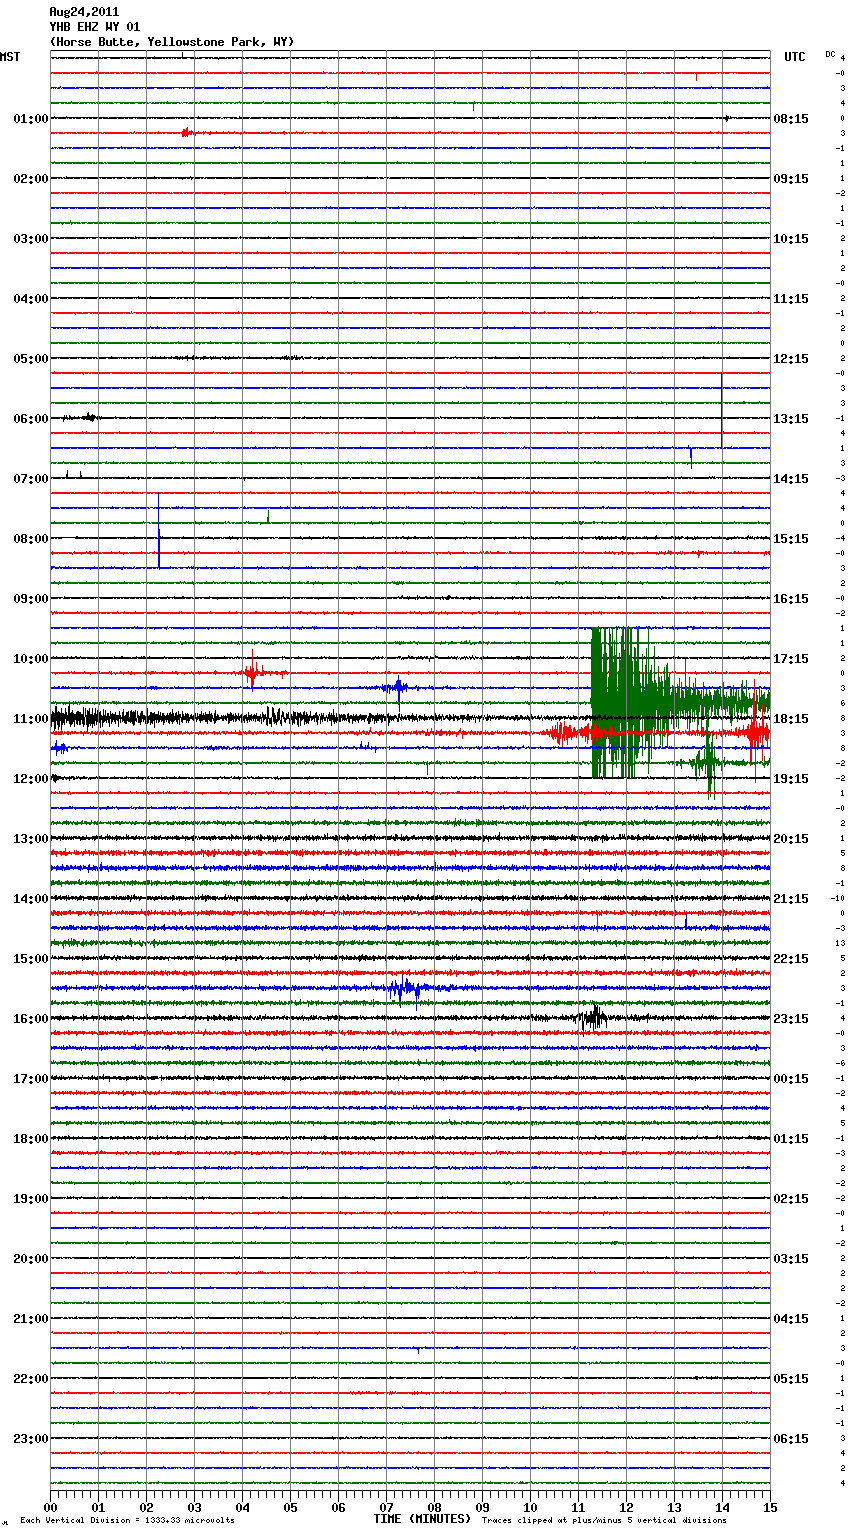Viewport: 850px width, 1534px height.
Task: Click the red burst after 10:00 MST
Action: pyautogui.click(x=254, y=672)
